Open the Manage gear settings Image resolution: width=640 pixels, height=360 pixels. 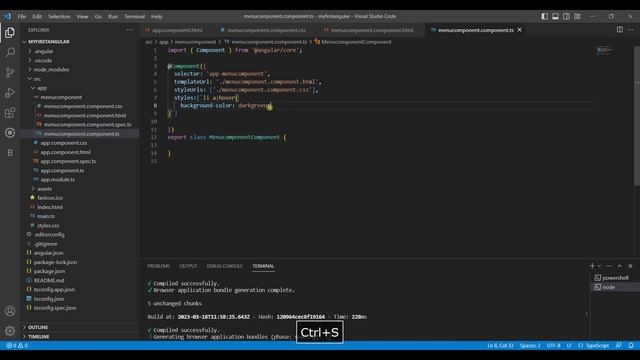(x=10, y=331)
